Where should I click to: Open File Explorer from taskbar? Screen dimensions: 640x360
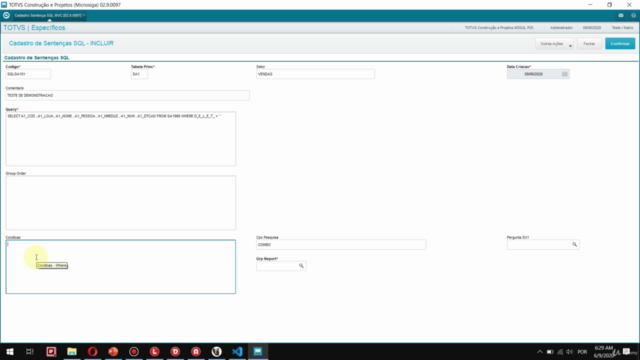[x=72, y=351]
